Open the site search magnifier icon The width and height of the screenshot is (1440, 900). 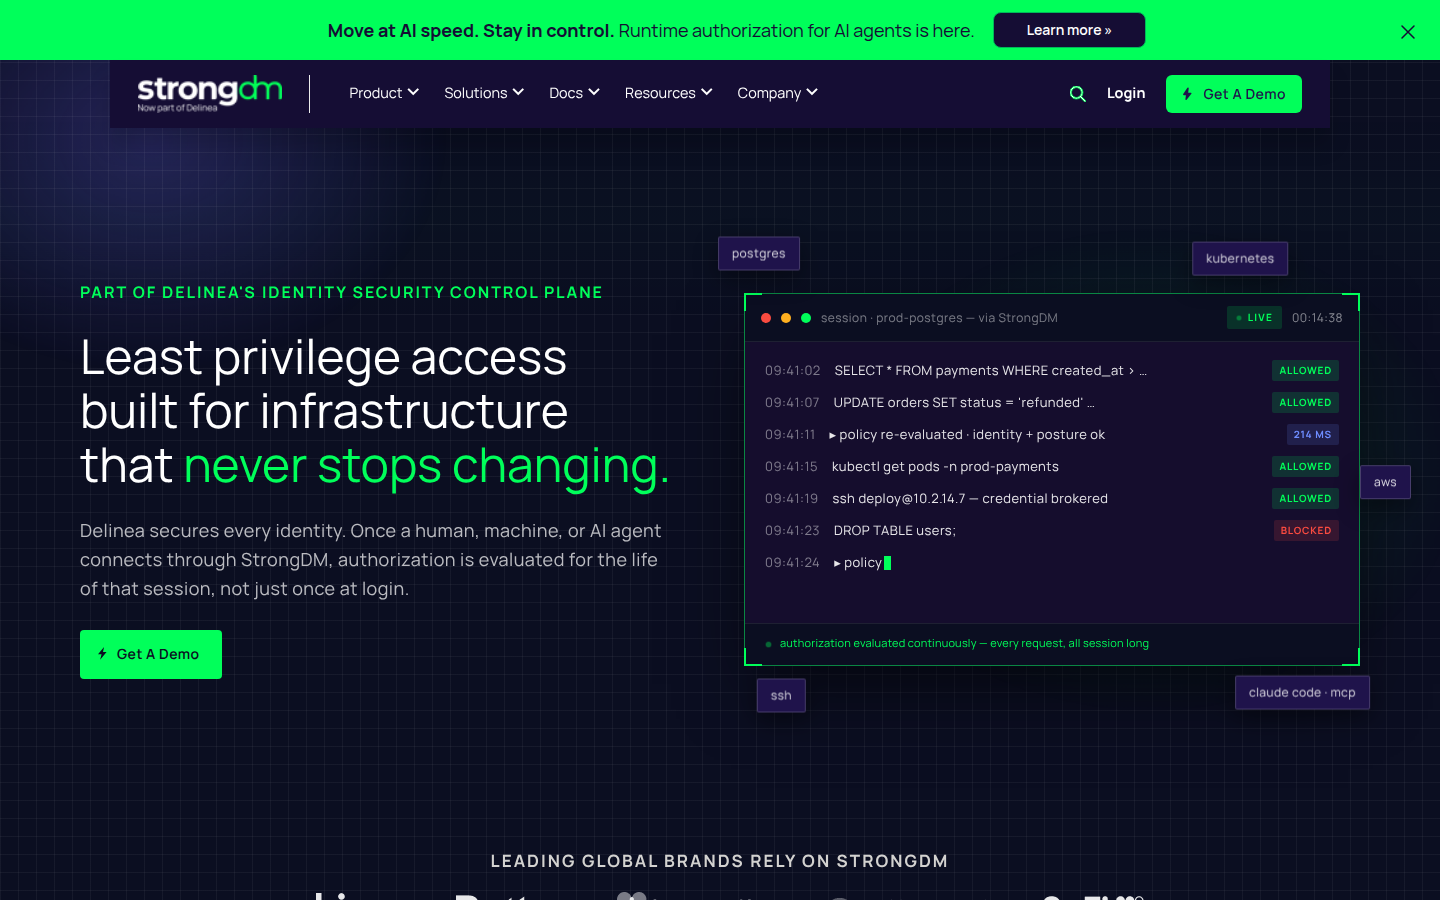pos(1077,94)
